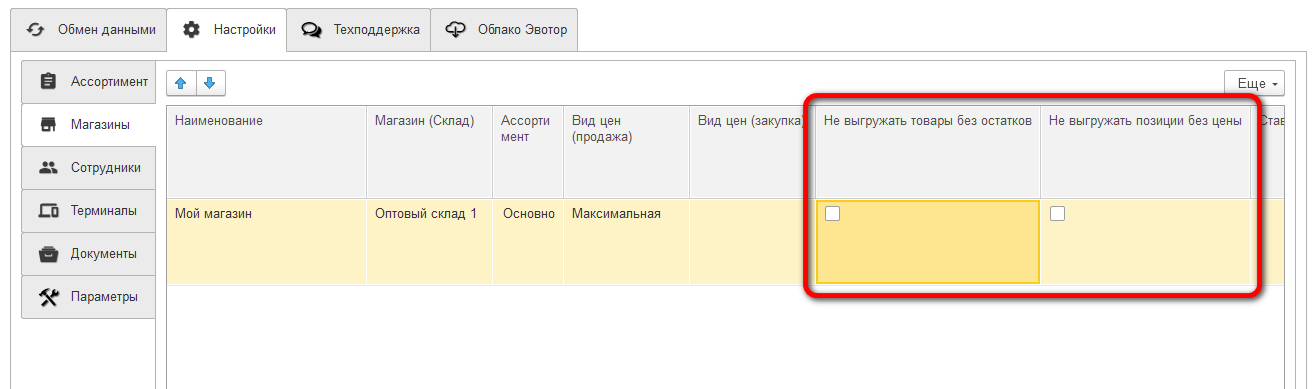This screenshot has height=389, width=1312.
Task: Click the devices icon beside Терминалы
Action: coord(47,211)
